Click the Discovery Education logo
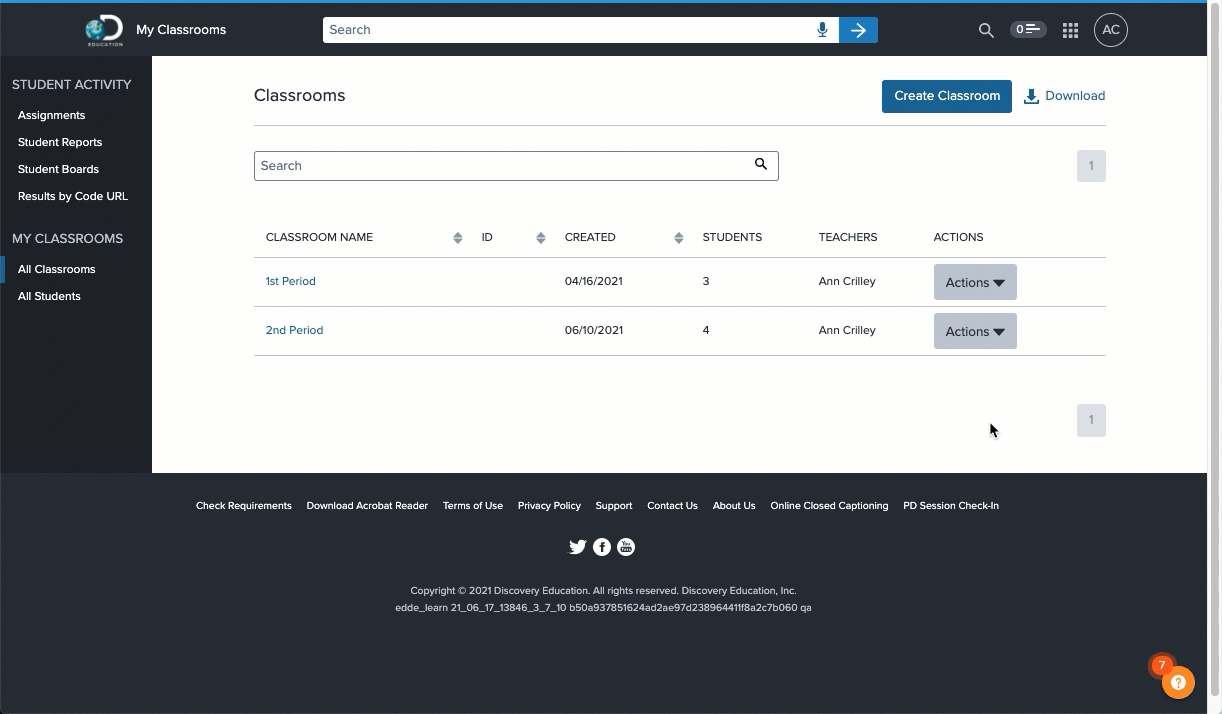 click(104, 30)
